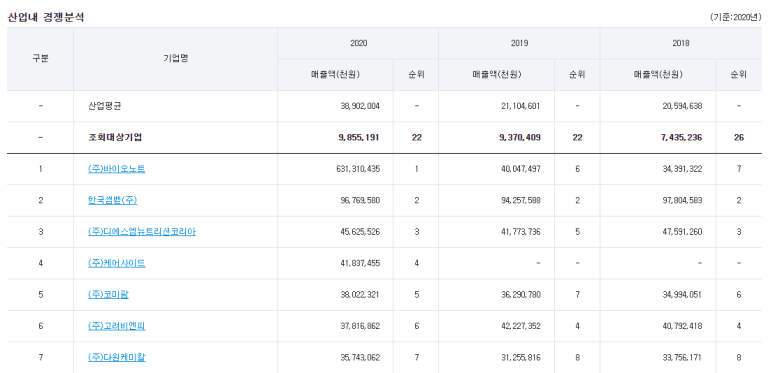This screenshot has height=373, width=773.
Task: Select the value 45,625,526
Action: coord(360,232)
